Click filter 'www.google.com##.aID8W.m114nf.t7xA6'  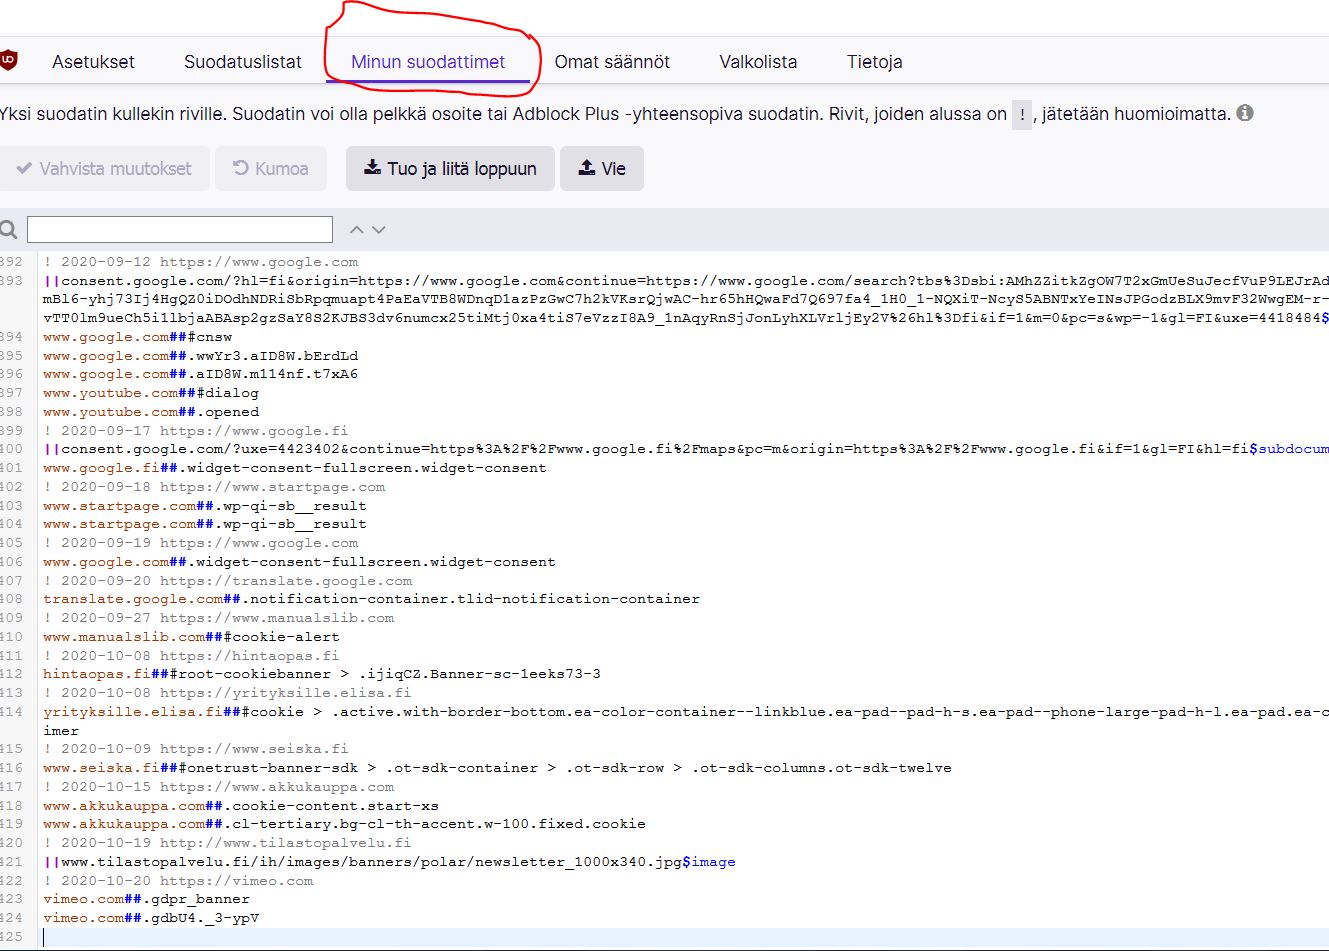point(201,374)
